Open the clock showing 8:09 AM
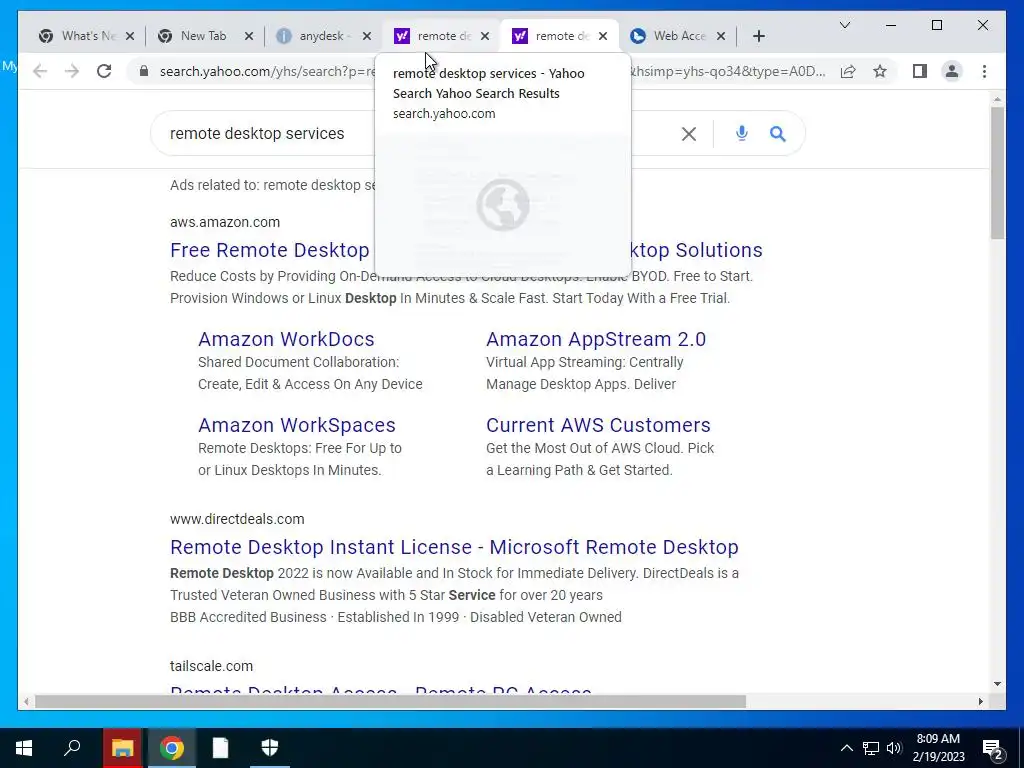The height and width of the screenshot is (768, 1024). 938,748
